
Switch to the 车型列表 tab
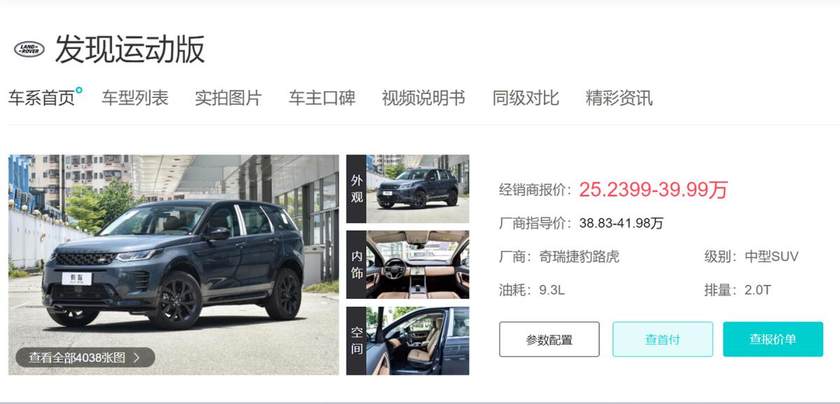tap(135, 98)
